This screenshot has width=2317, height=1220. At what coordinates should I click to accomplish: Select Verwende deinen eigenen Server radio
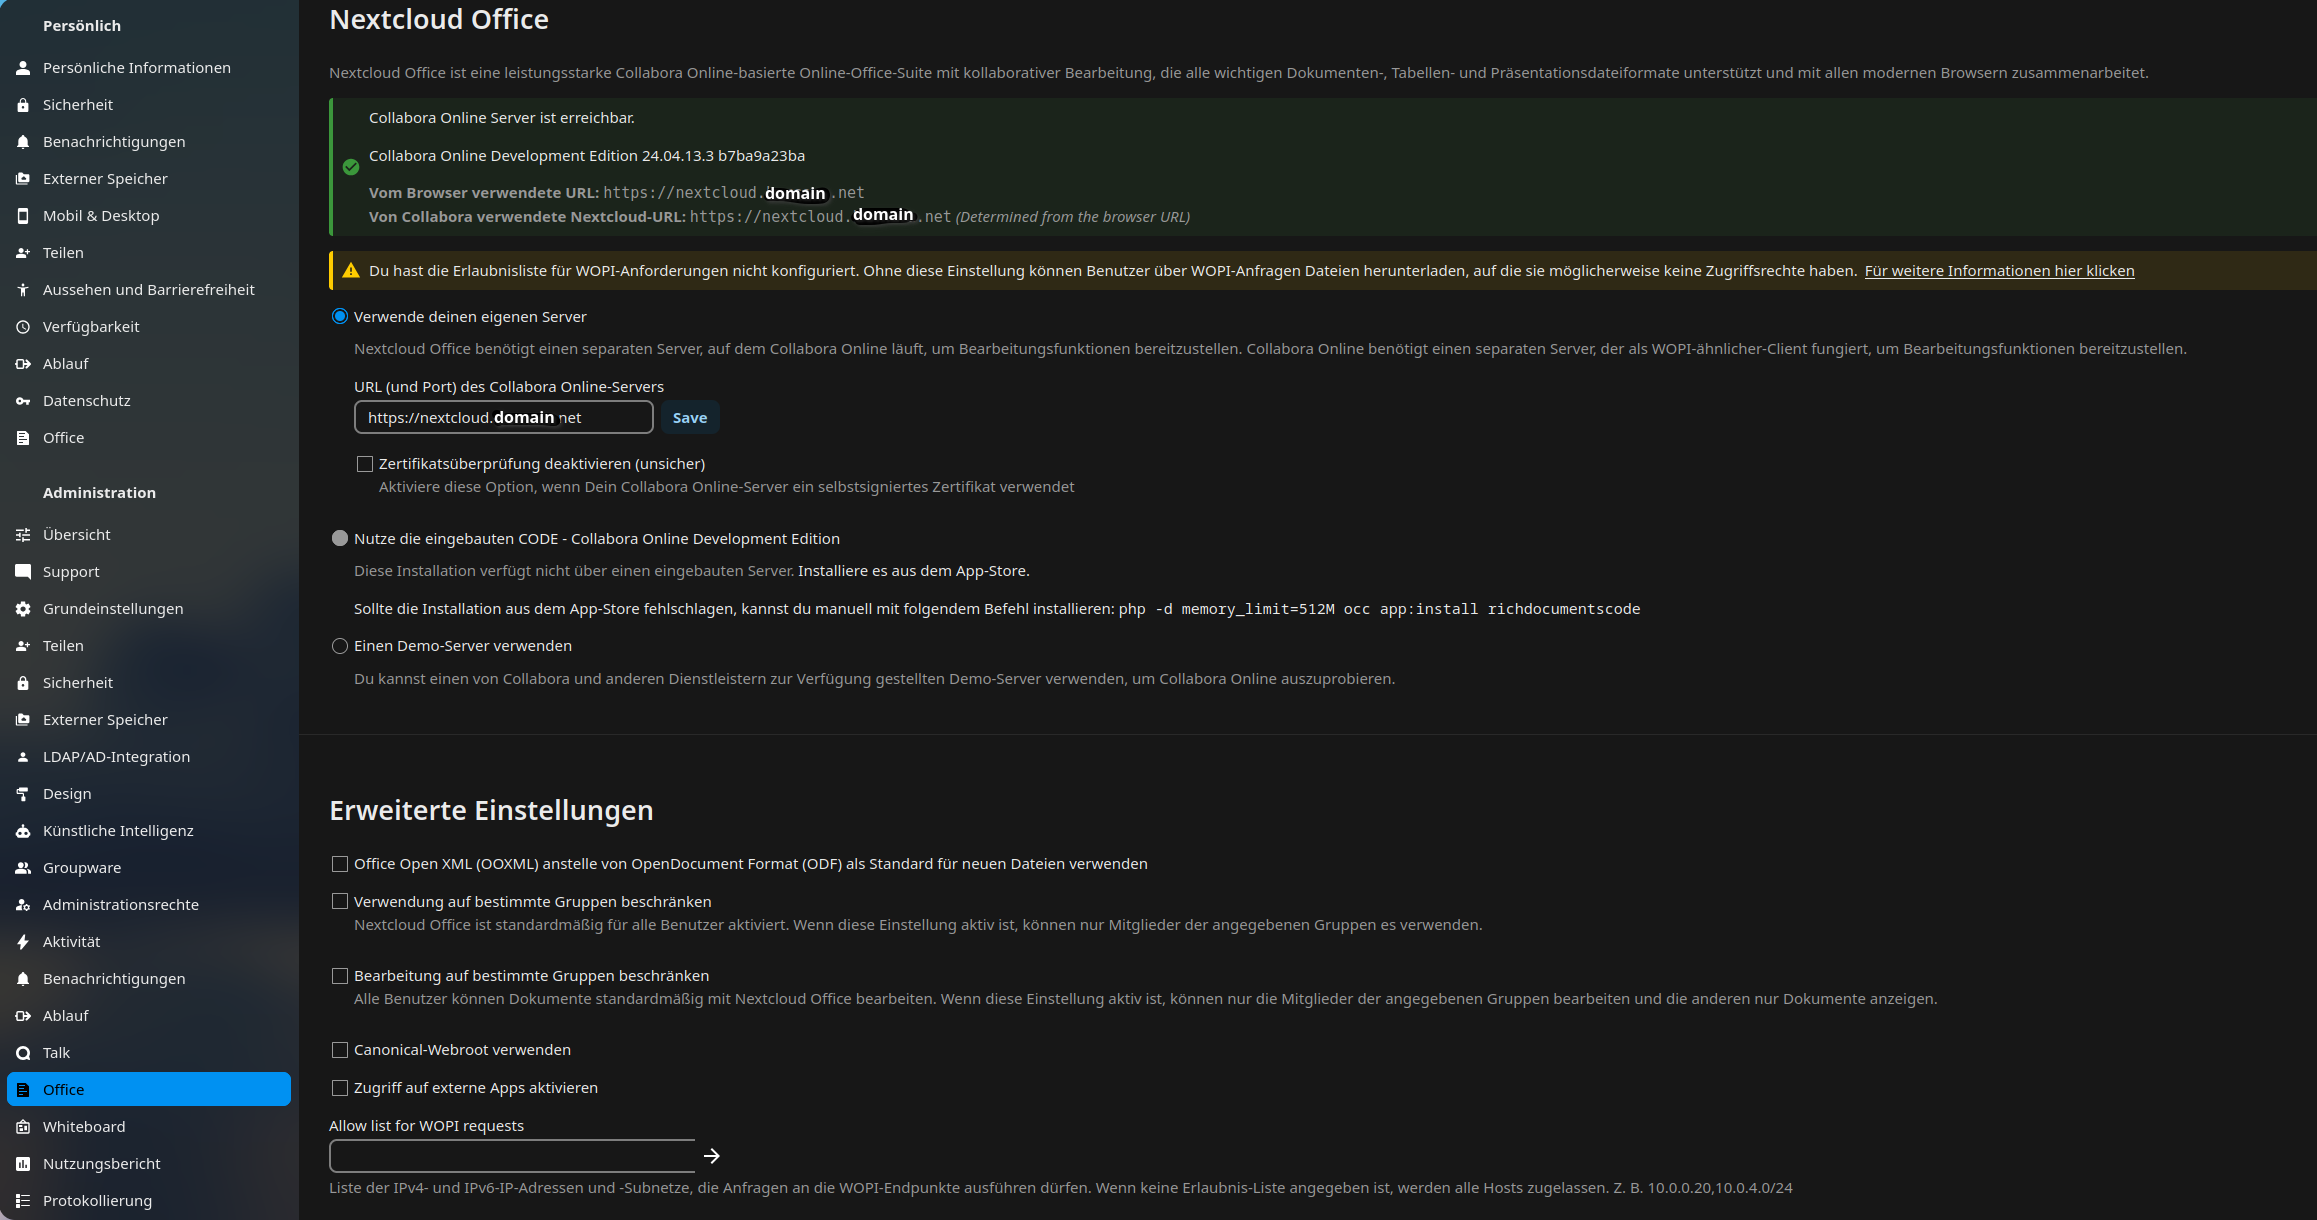[340, 317]
